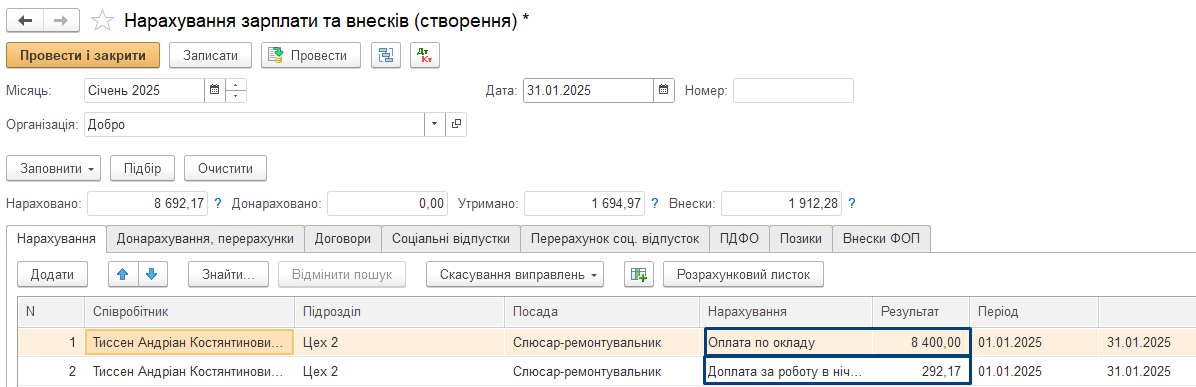Open Організація dropdown list
Image resolution: width=1196 pixels, height=387 pixels.
pyautogui.click(x=434, y=124)
